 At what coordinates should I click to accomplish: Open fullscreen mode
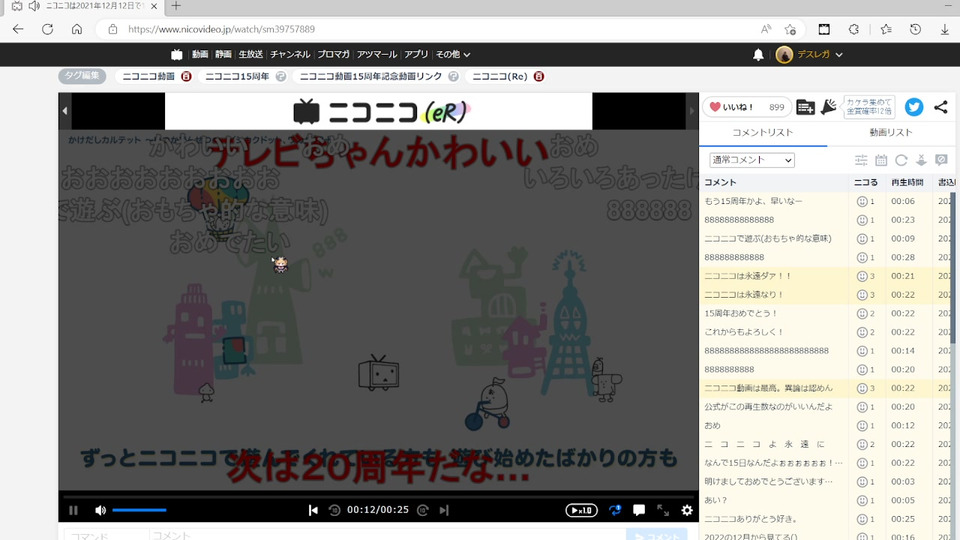(x=663, y=510)
